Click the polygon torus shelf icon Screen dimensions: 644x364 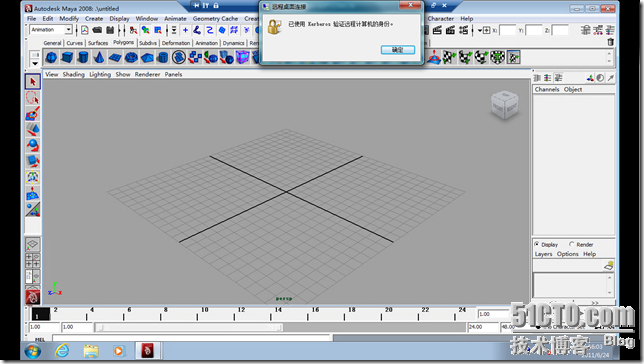click(x=131, y=58)
